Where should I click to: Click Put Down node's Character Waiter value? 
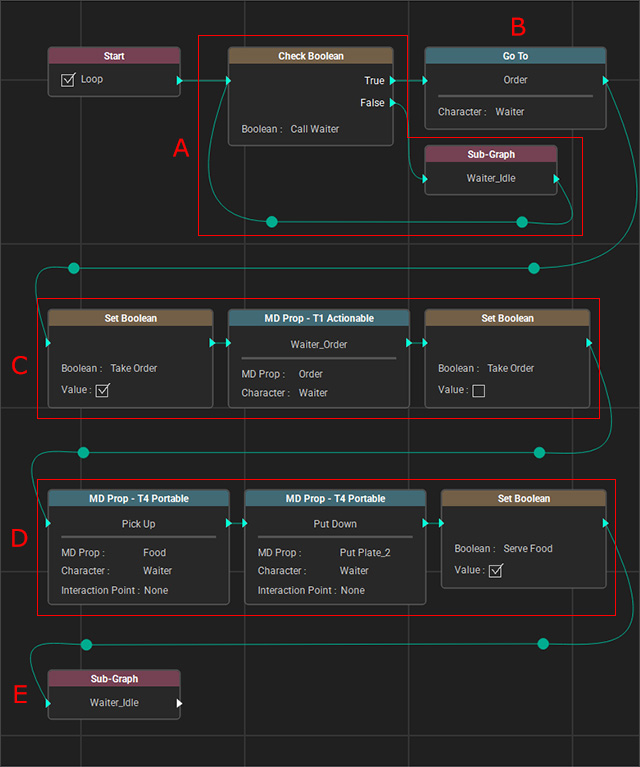click(x=354, y=571)
